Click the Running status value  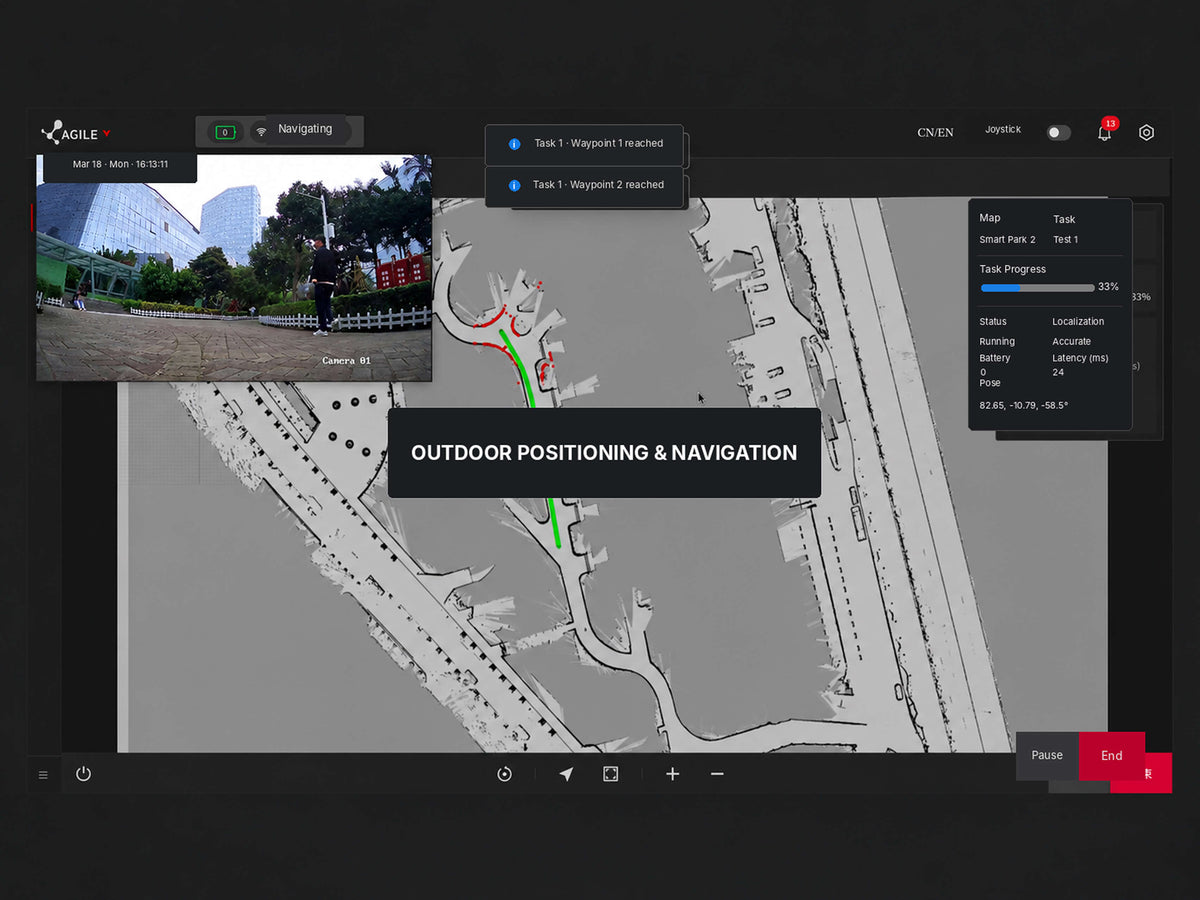click(x=997, y=342)
